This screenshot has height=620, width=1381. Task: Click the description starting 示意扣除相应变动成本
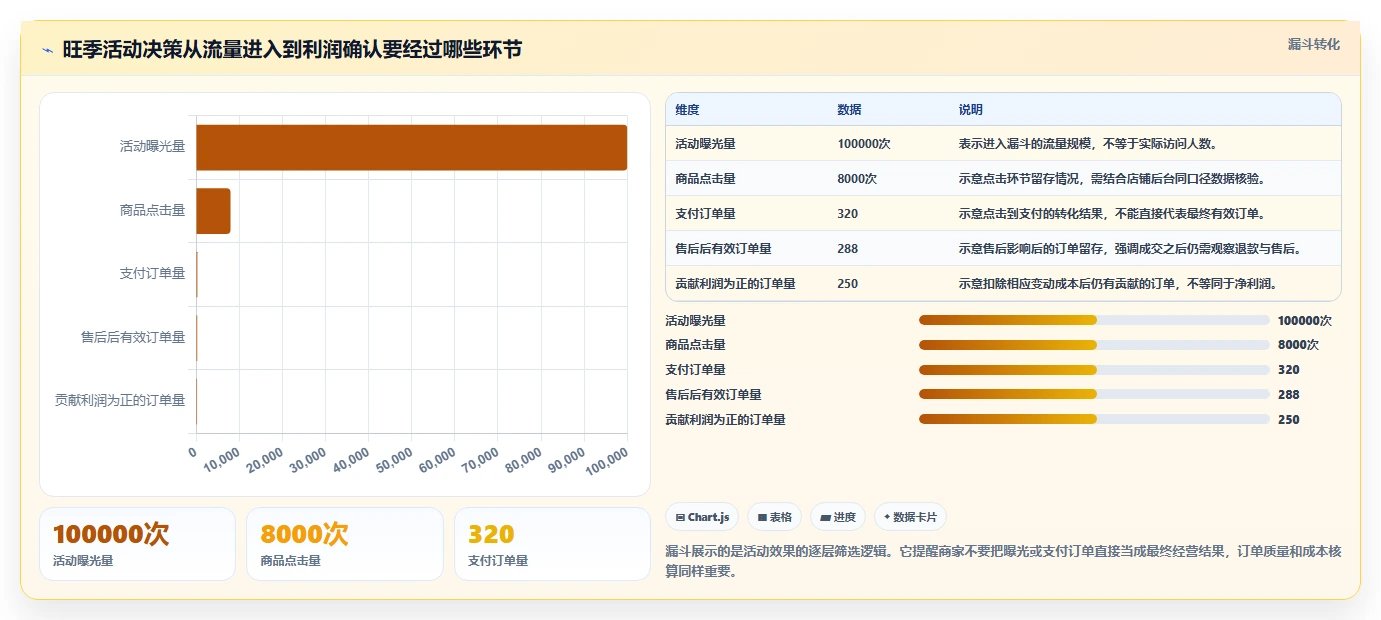click(1117, 283)
